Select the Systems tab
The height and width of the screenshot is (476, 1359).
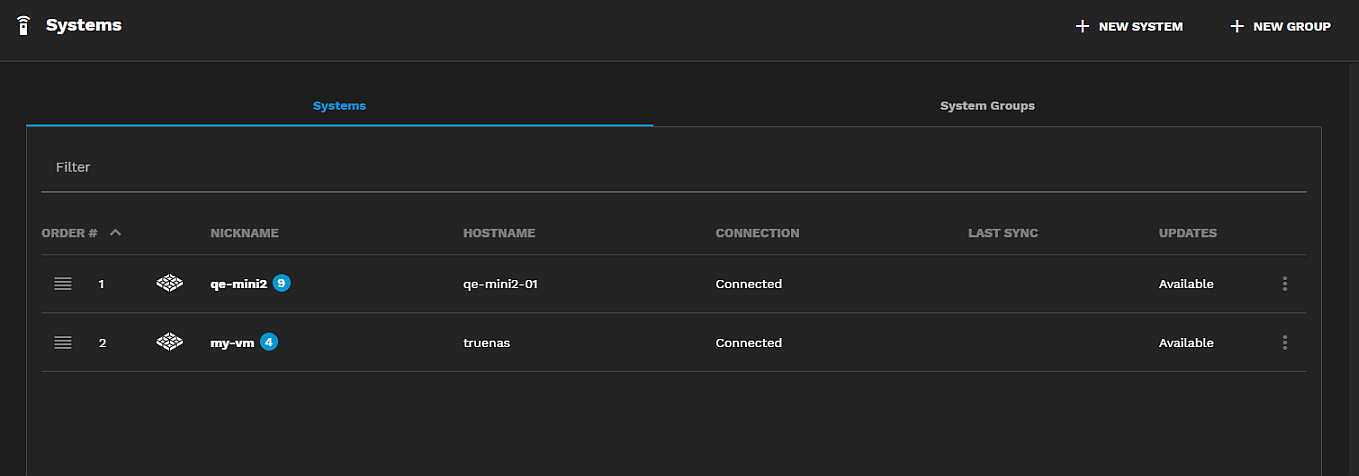click(339, 106)
